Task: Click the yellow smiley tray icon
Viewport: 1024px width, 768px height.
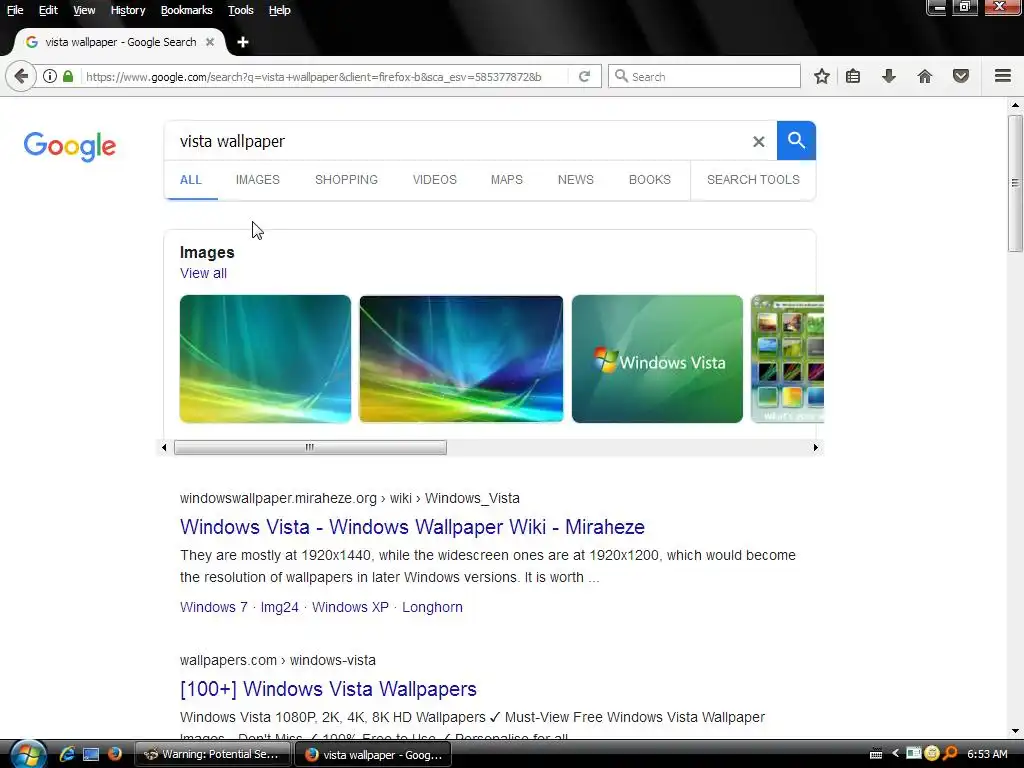Action: coord(932,754)
